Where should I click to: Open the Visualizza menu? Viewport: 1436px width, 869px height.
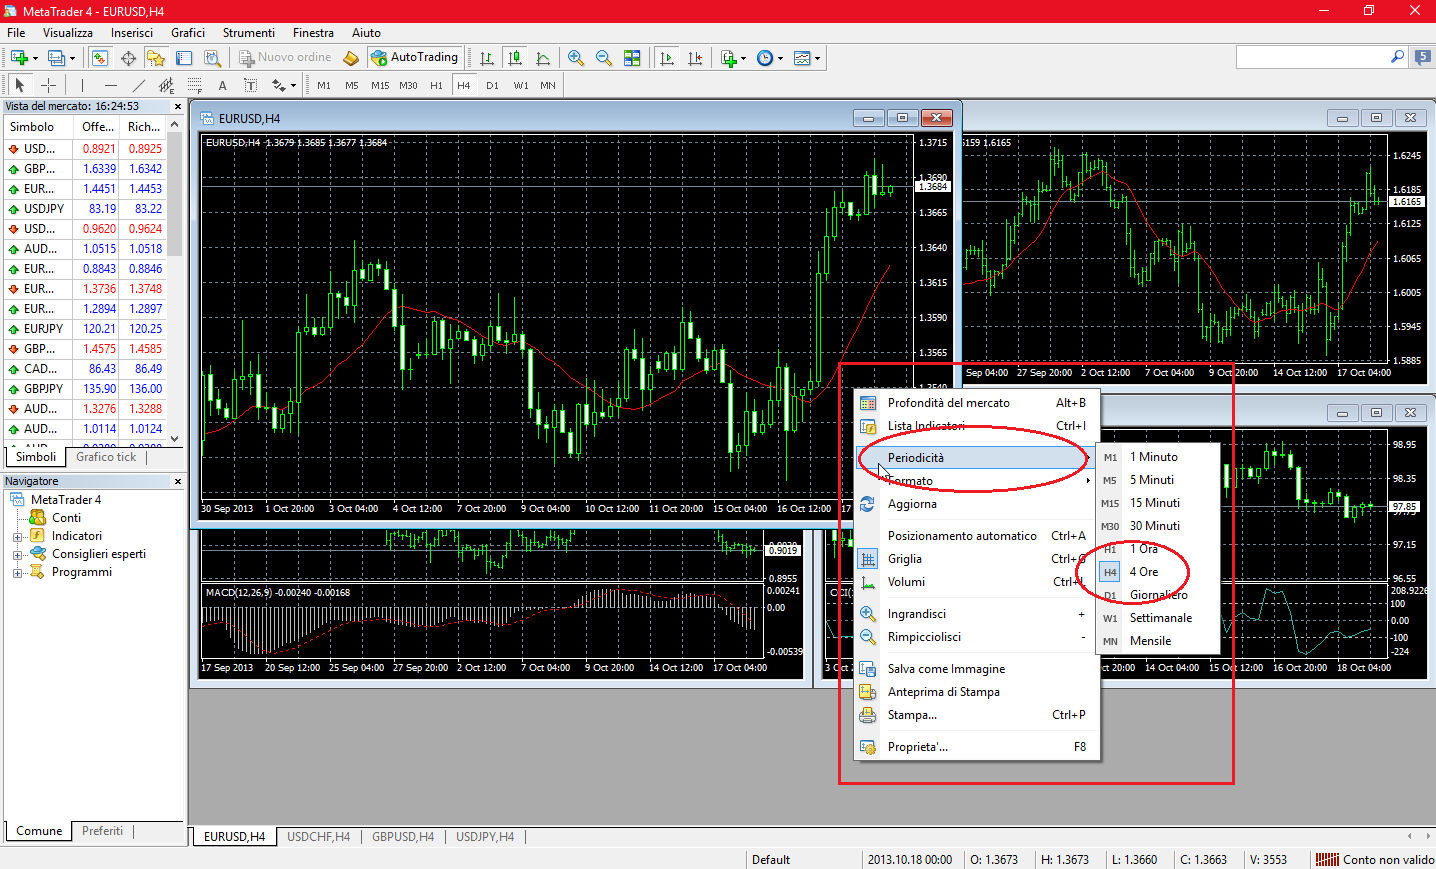pyautogui.click(x=68, y=33)
